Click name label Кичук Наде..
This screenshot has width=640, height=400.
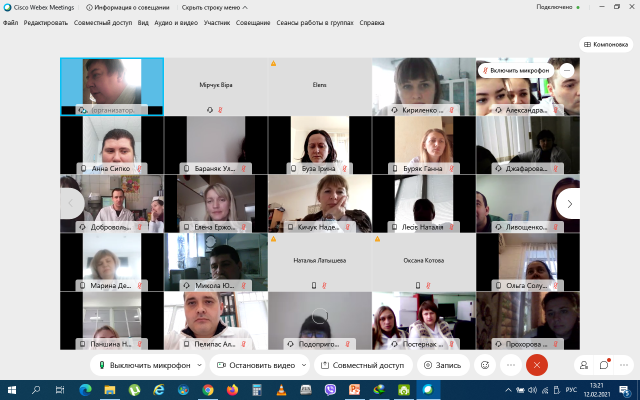click(x=318, y=227)
